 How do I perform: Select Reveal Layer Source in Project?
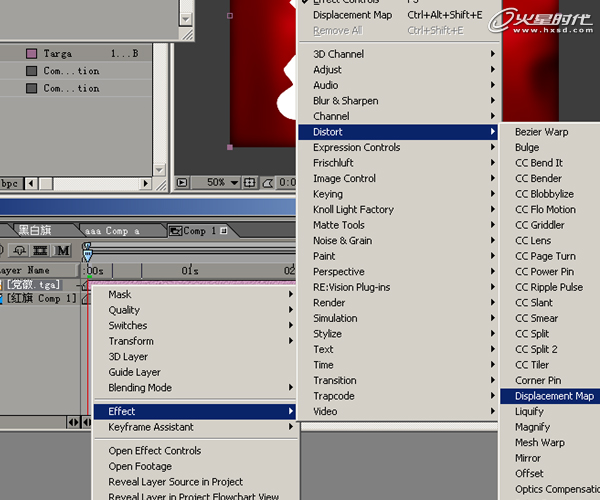(x=176, y=482)
